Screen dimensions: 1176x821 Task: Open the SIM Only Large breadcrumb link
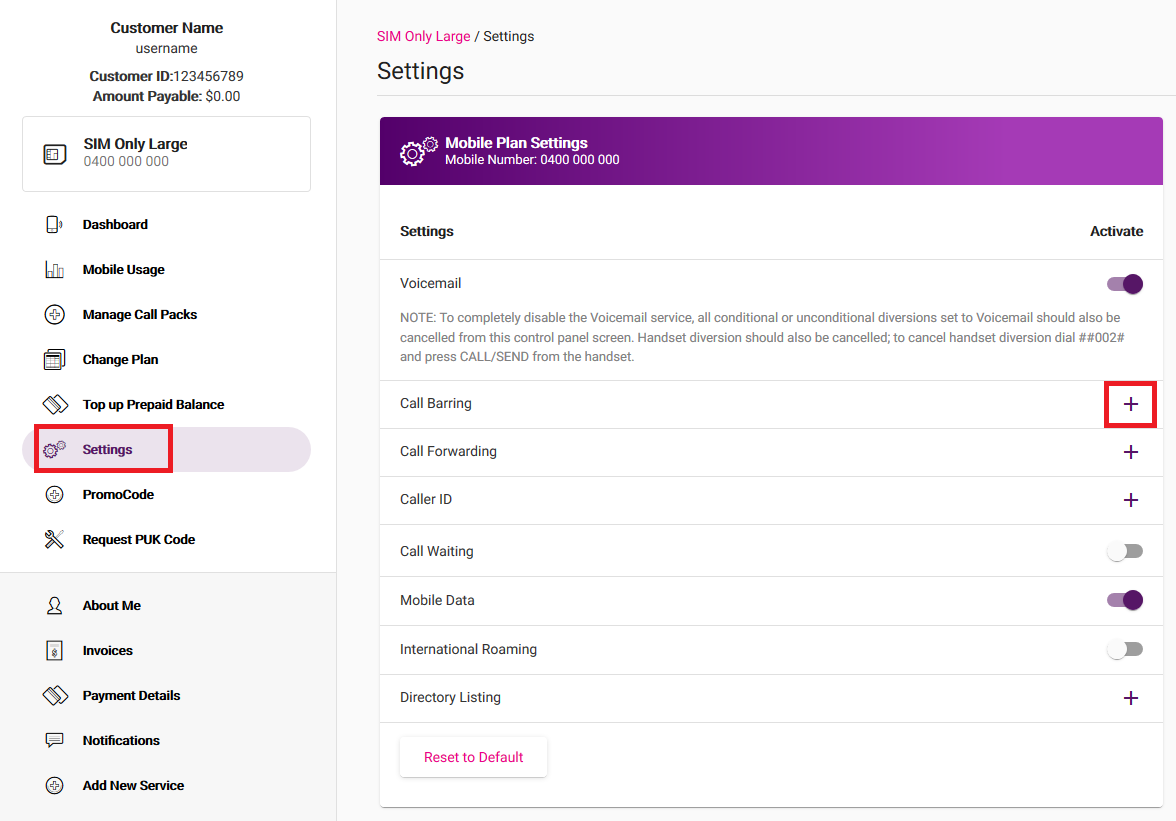[x=423, y=36]
